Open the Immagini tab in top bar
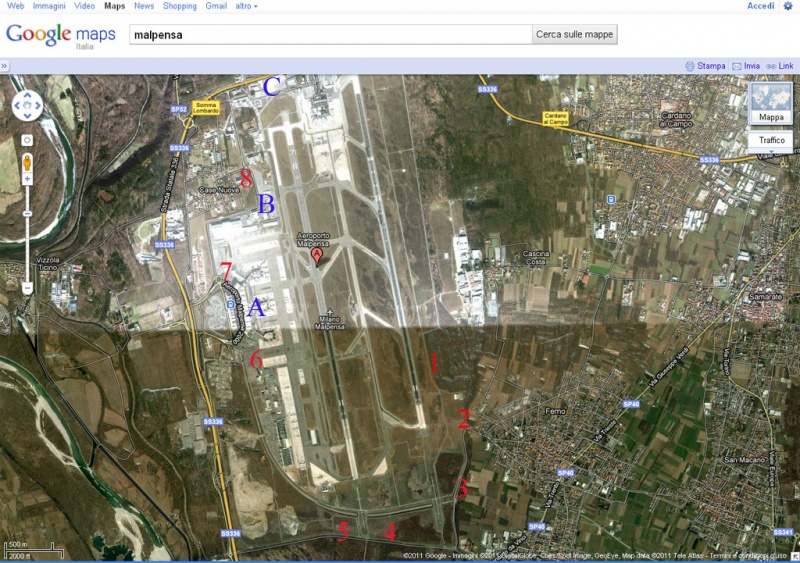800x563 pixels. 49,6
